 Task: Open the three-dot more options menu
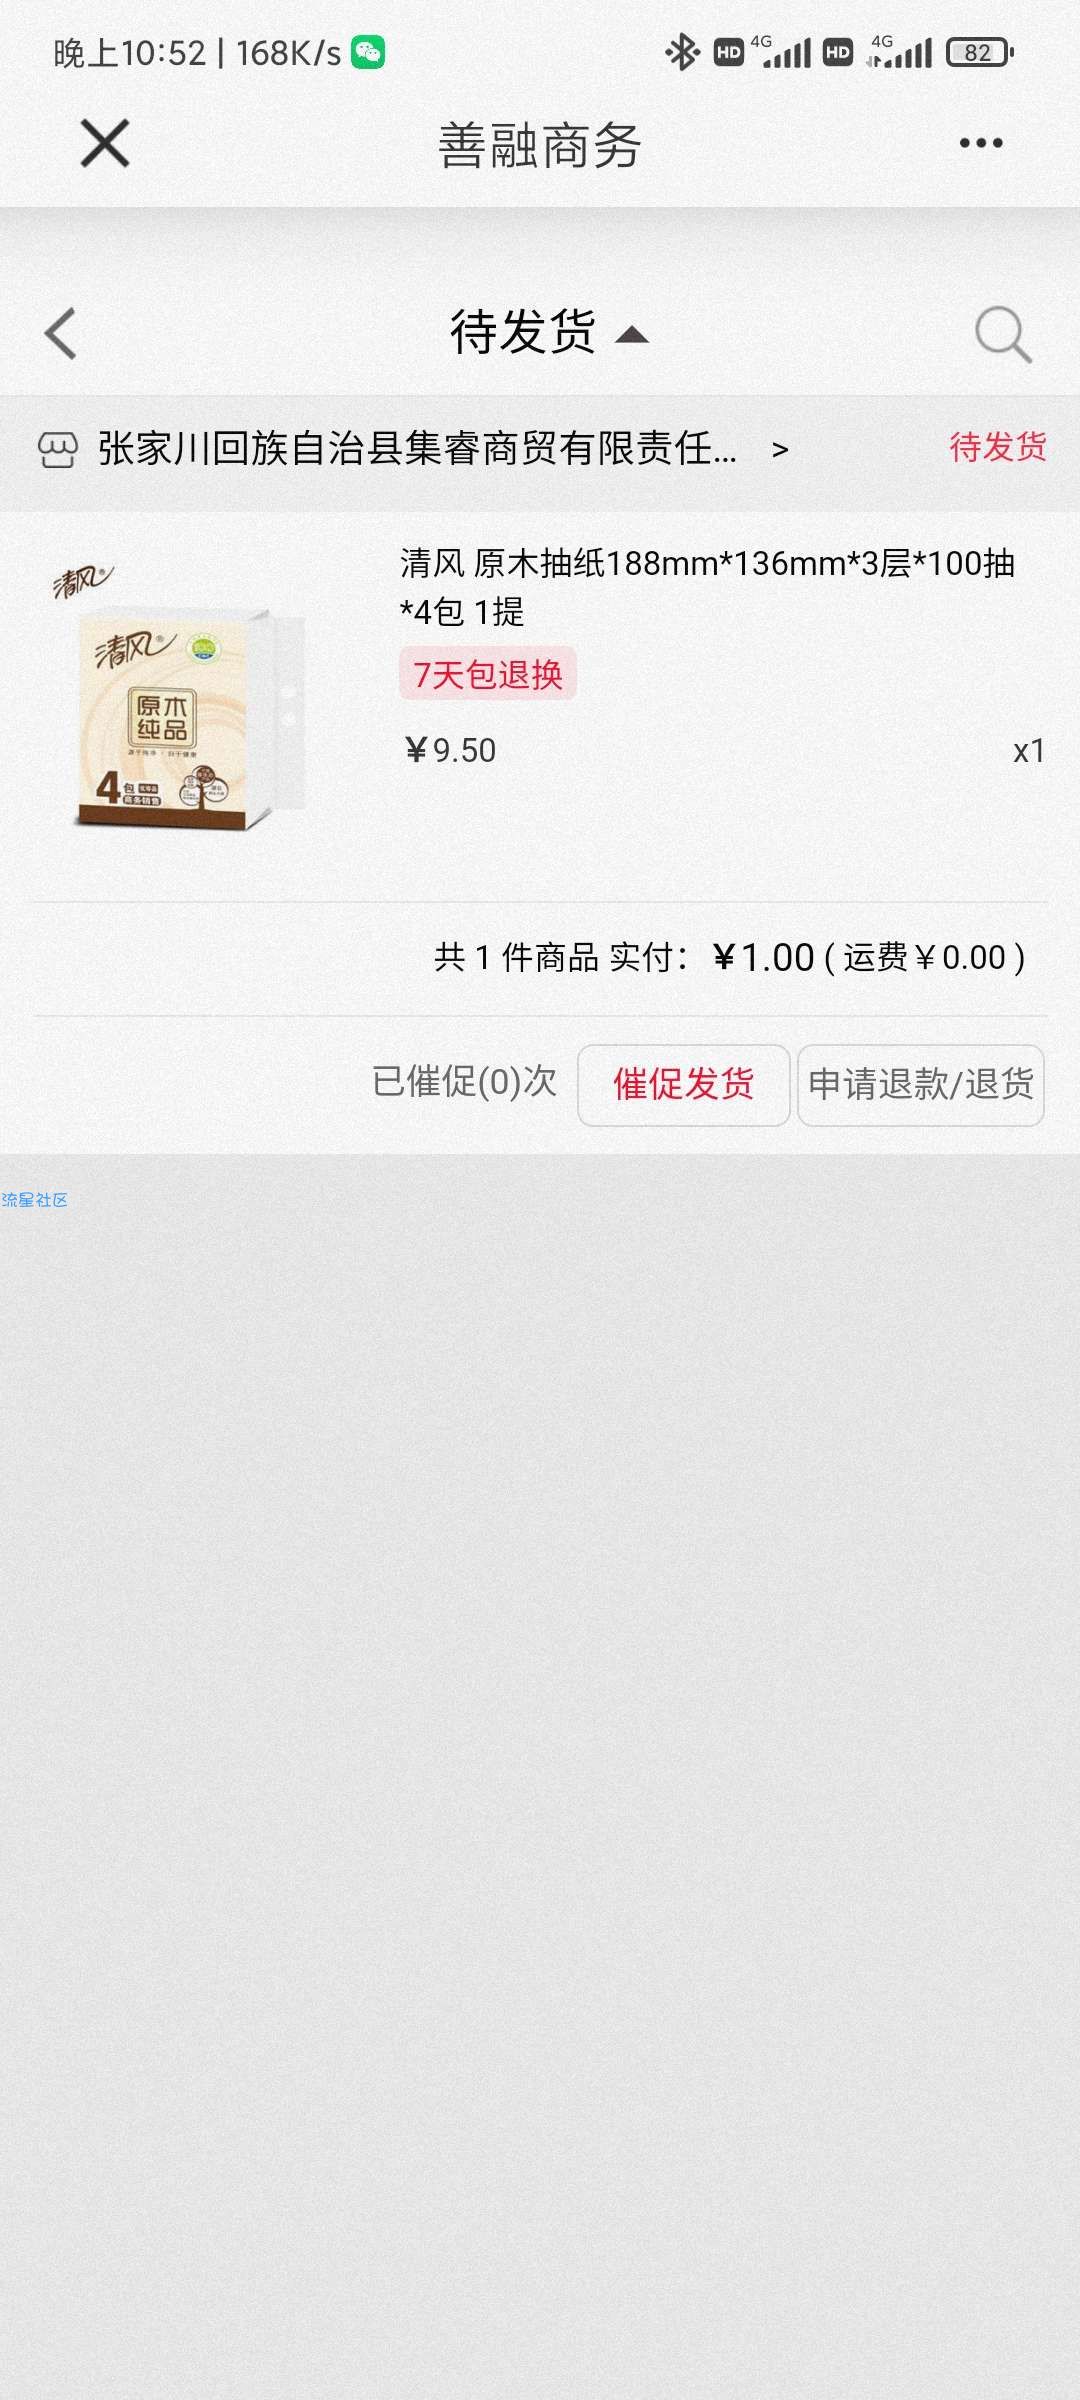click(x=981, y=143)
